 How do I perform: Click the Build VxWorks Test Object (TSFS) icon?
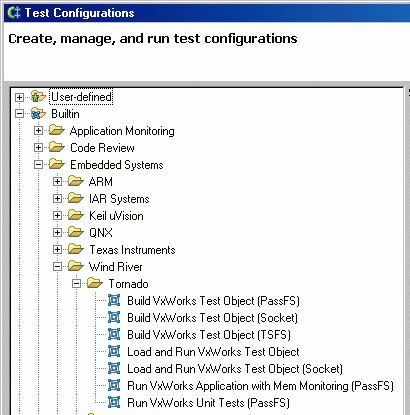point(114,335)
